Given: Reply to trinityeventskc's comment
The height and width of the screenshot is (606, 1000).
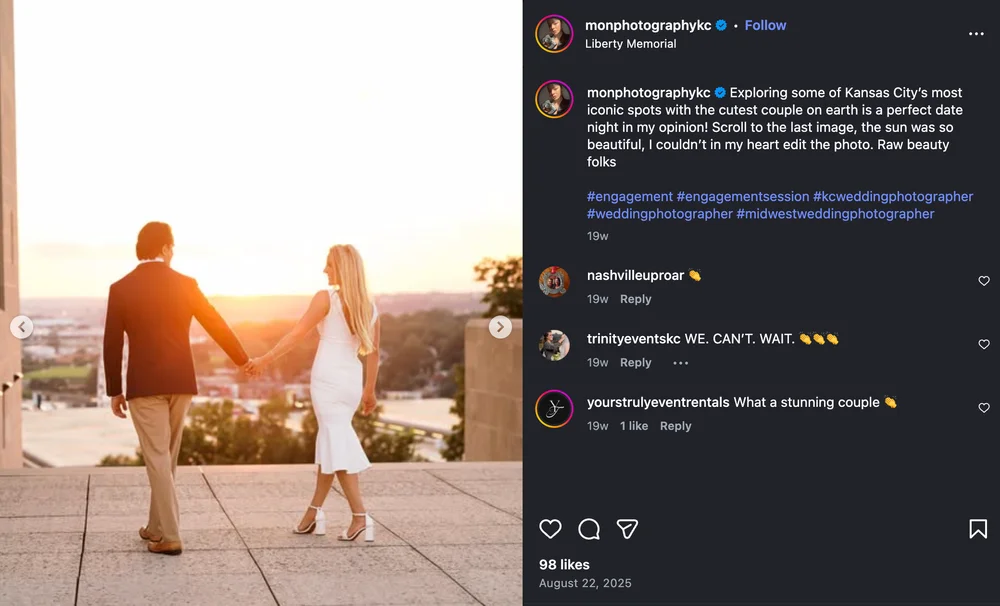Looking at the screenshot, I should click(x=635, y=362).
